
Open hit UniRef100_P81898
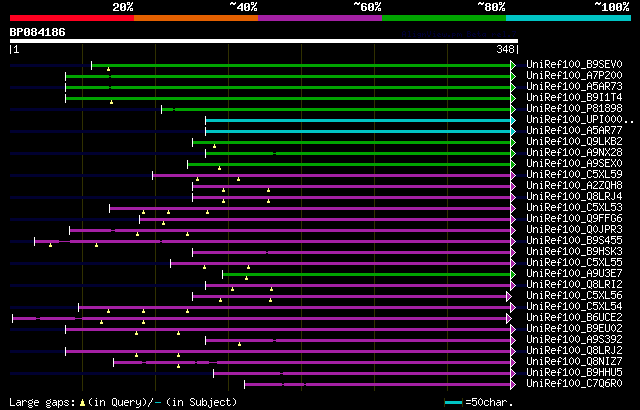(x=574, y=109)
